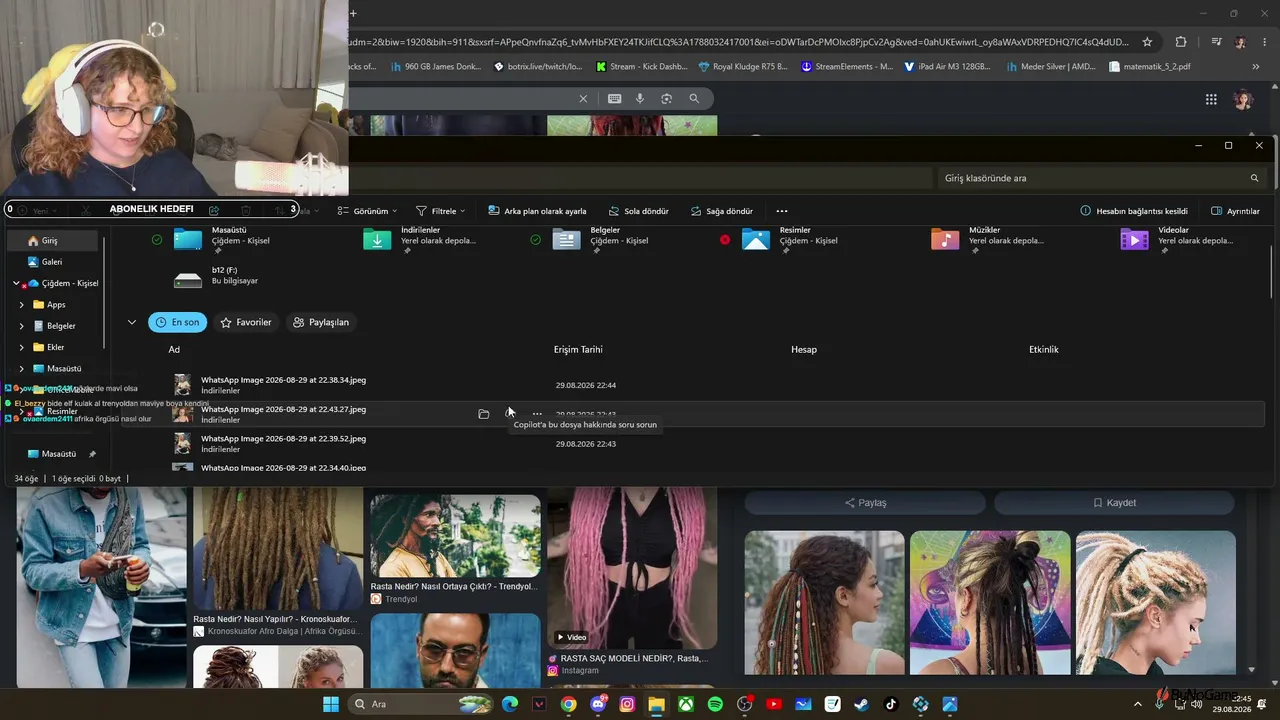The width and height of the screenshot is (1280, 720).
Task: Open the Stream - Kick Dashboard bookmark
Action: coord(641,67)
